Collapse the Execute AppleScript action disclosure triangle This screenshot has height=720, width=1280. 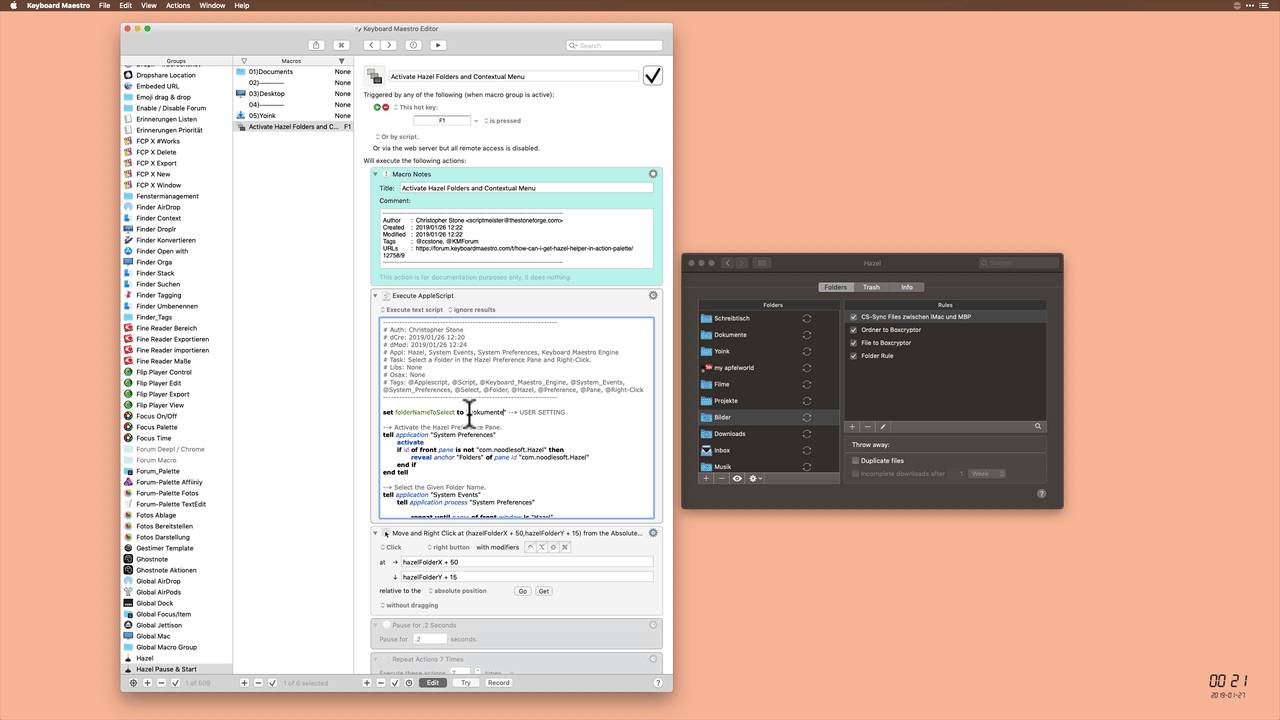376,296
